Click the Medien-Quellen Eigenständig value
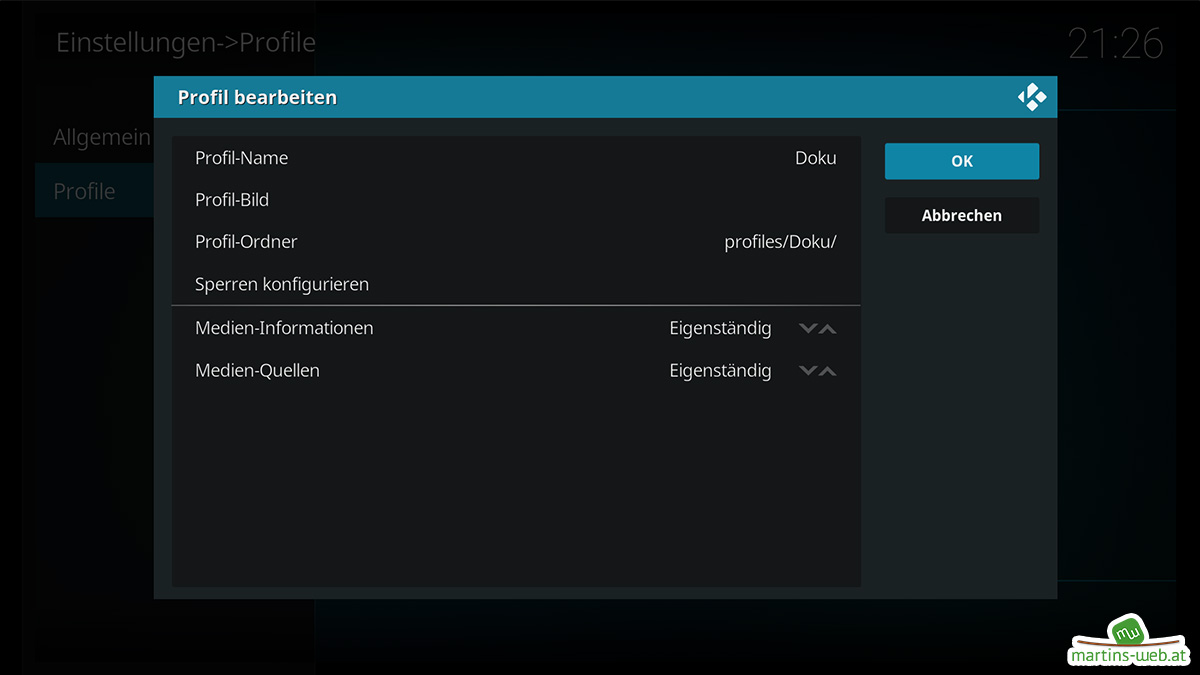The width and height of the screenshot is (1200, 675). tap(720, 371)
